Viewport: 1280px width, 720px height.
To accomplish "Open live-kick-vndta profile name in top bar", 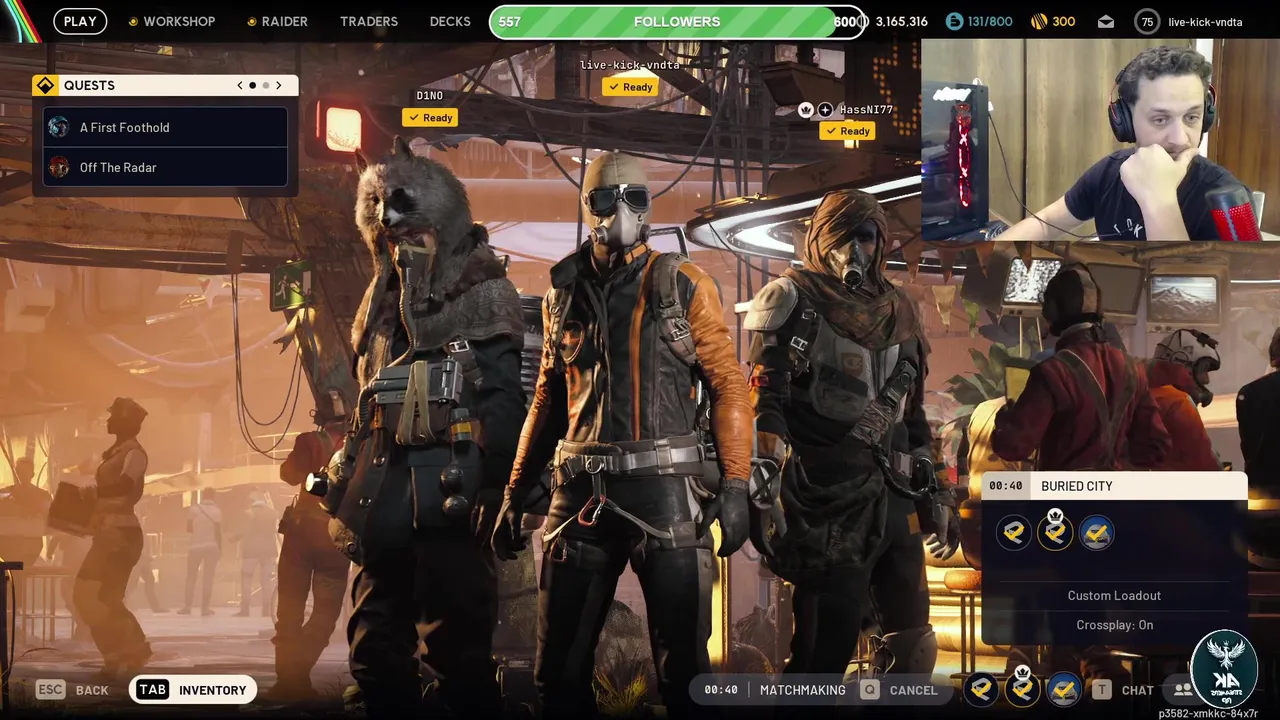I will (x=1205, y=22).
